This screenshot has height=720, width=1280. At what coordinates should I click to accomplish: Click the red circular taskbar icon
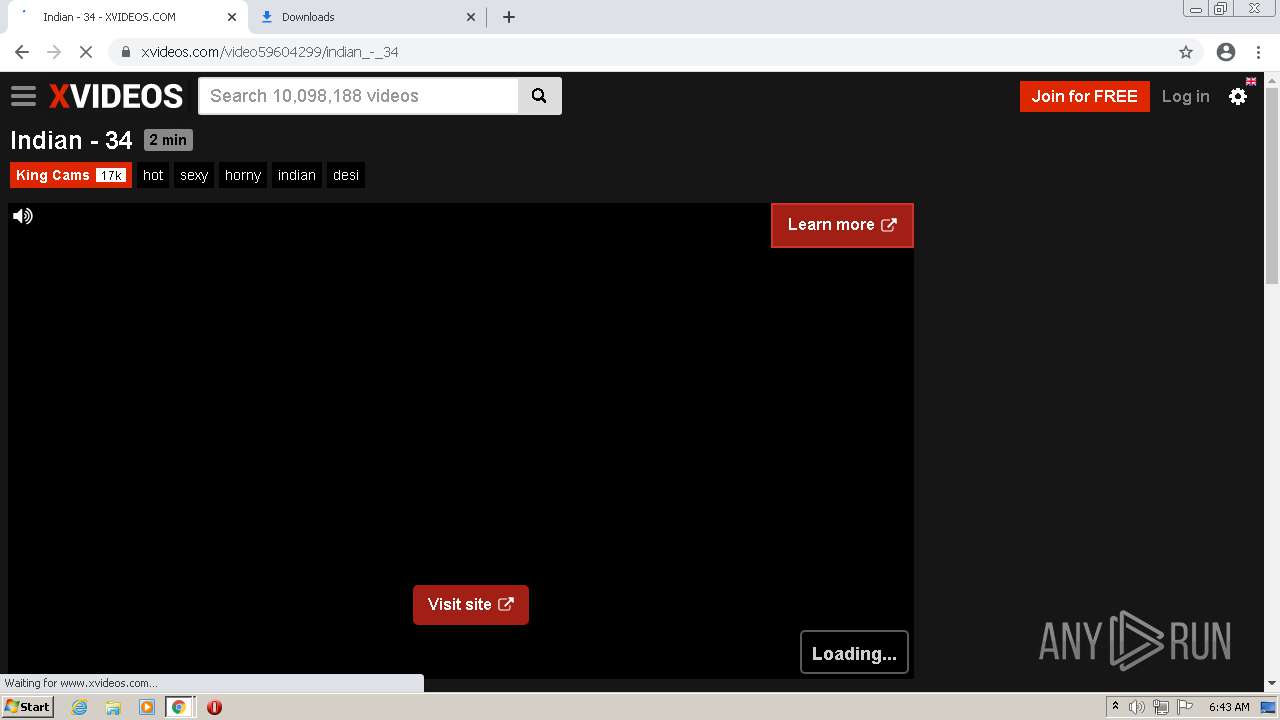click(214, 707)
